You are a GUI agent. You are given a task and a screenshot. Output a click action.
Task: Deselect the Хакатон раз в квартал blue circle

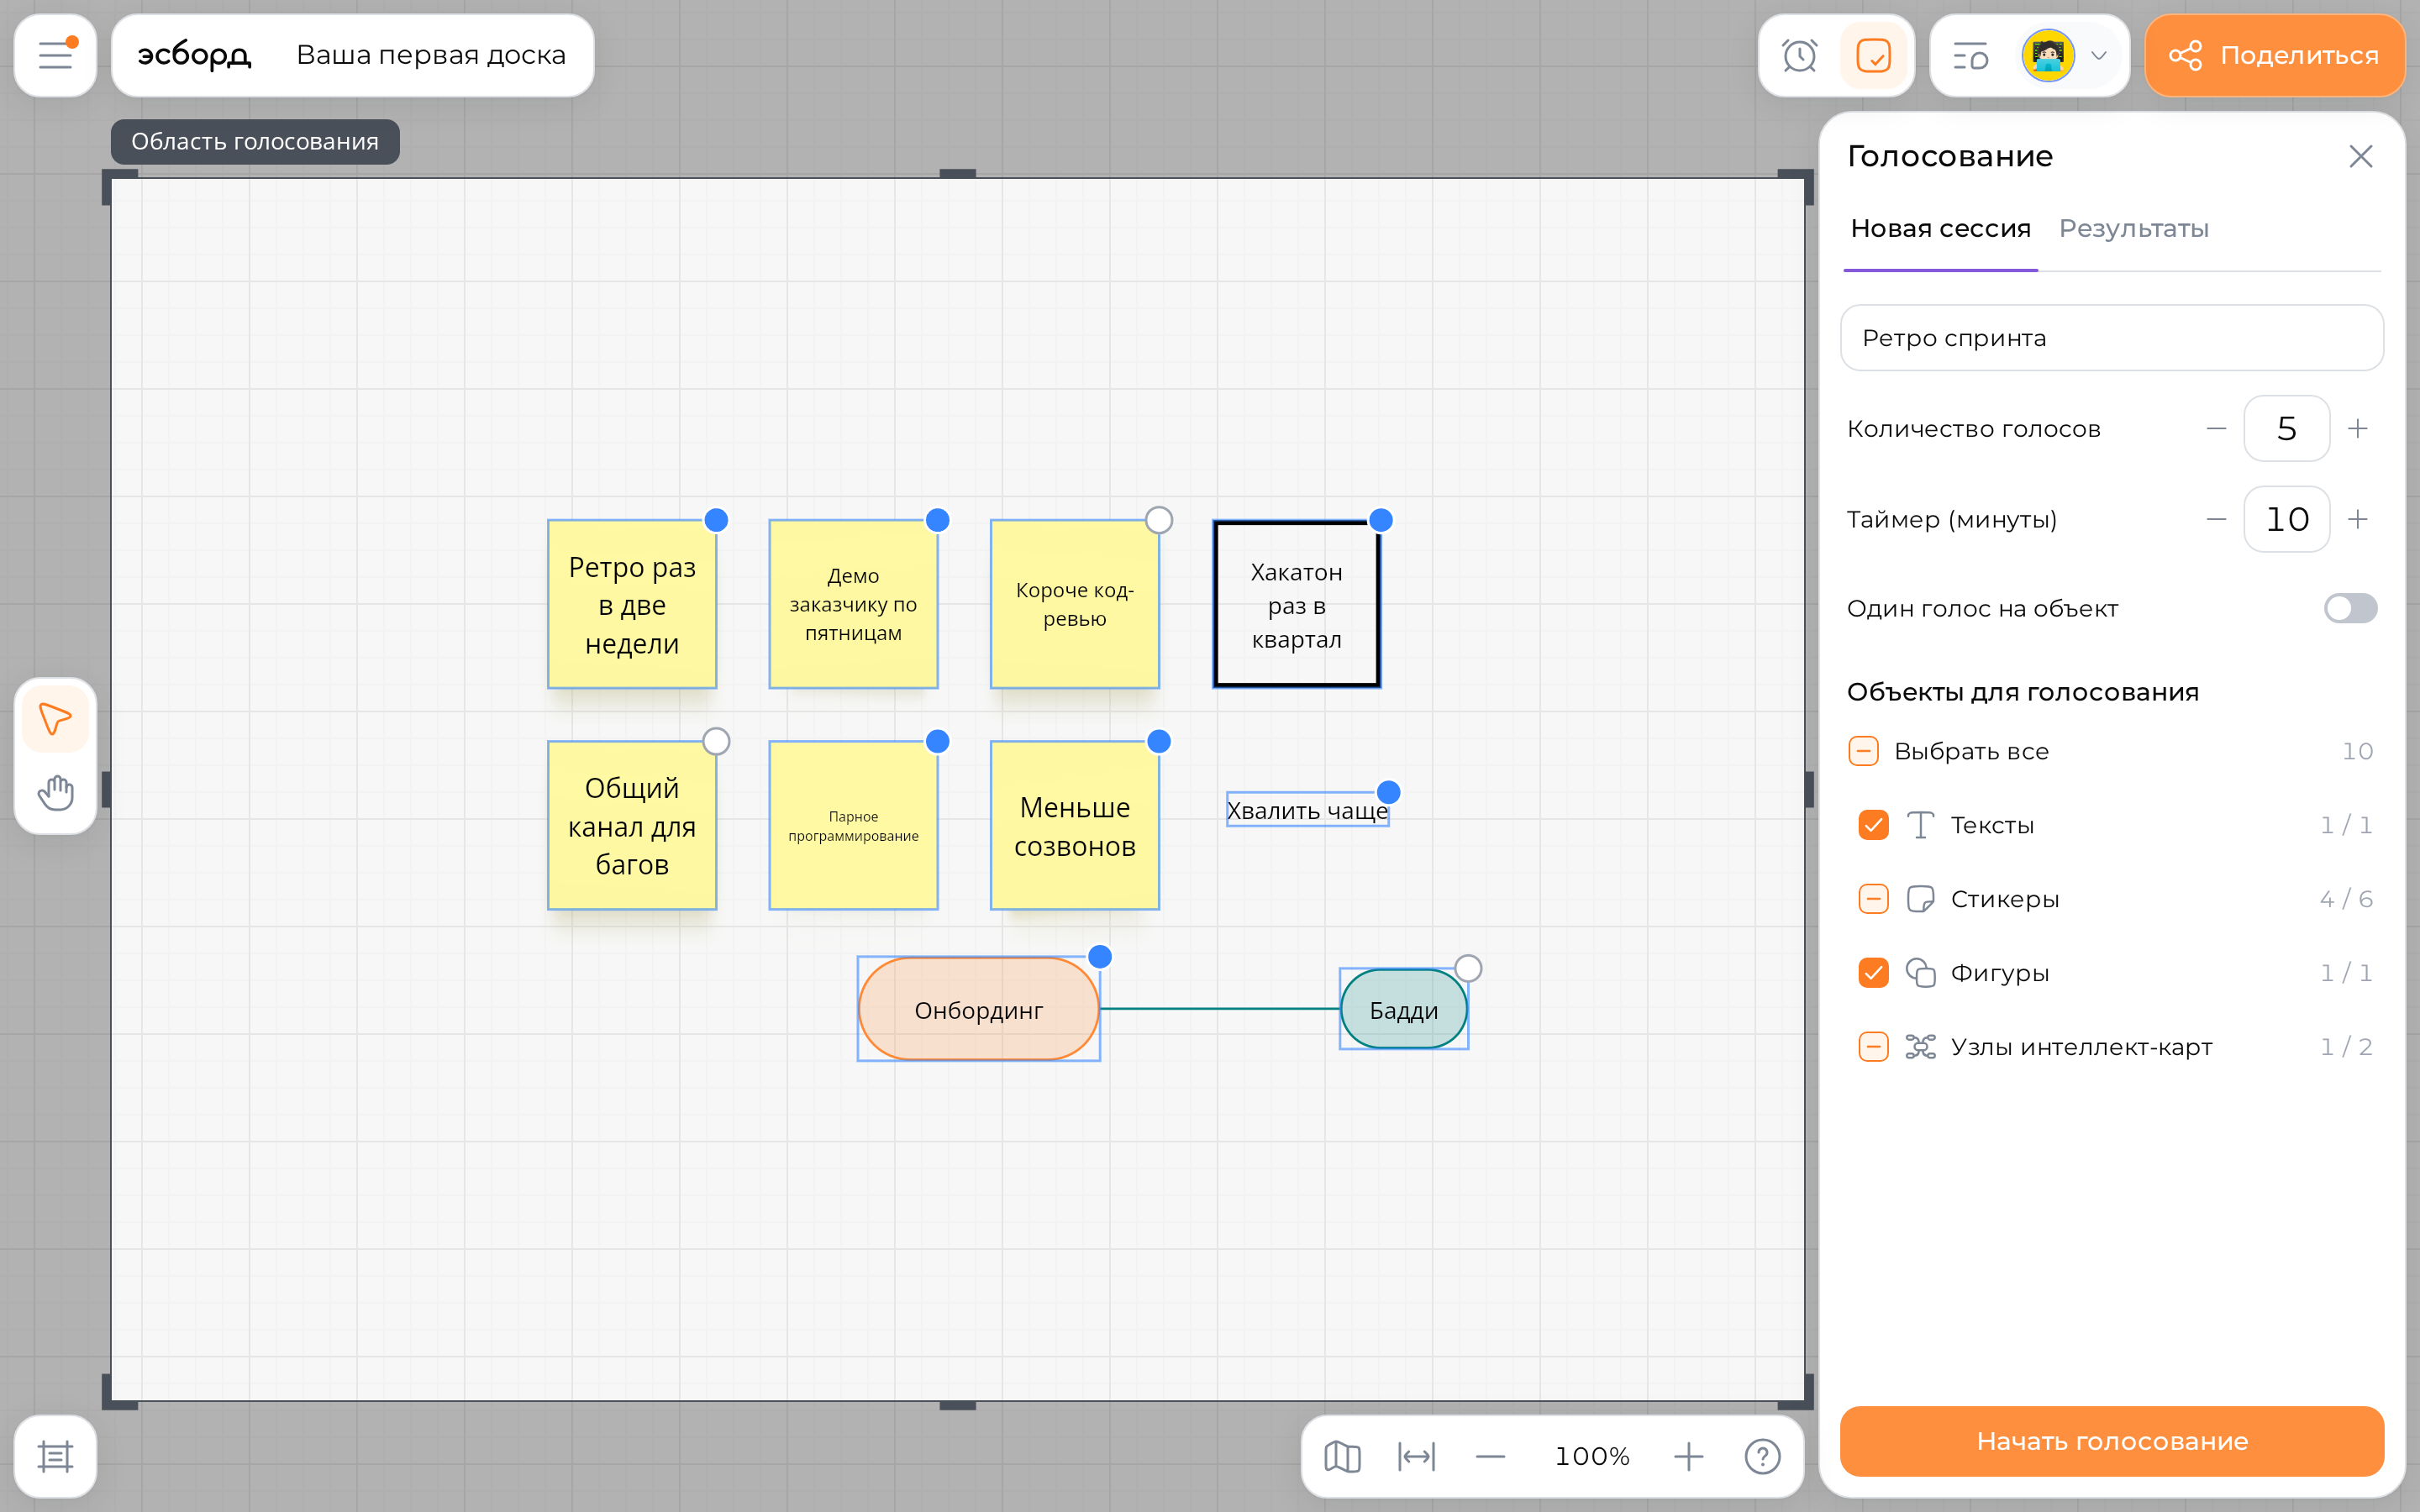[x=1380, y=520]
